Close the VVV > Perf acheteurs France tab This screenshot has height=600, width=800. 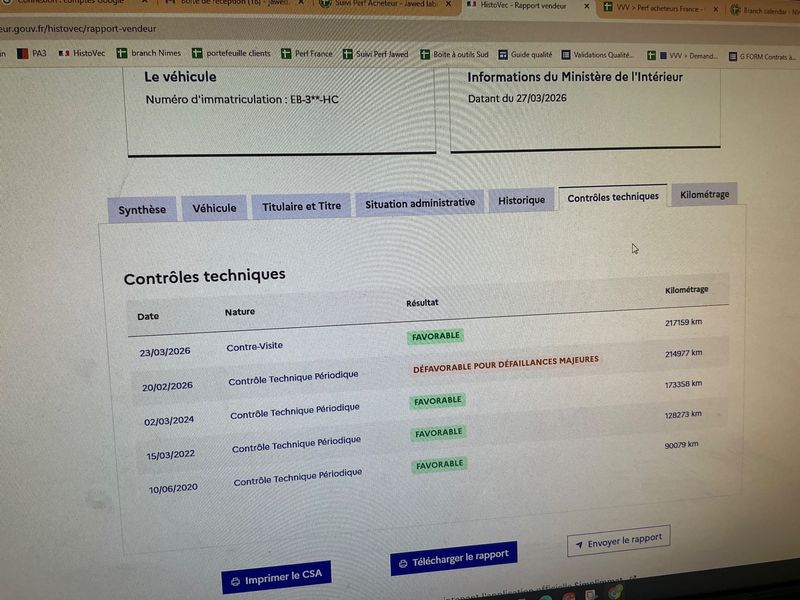coord(716,9)
